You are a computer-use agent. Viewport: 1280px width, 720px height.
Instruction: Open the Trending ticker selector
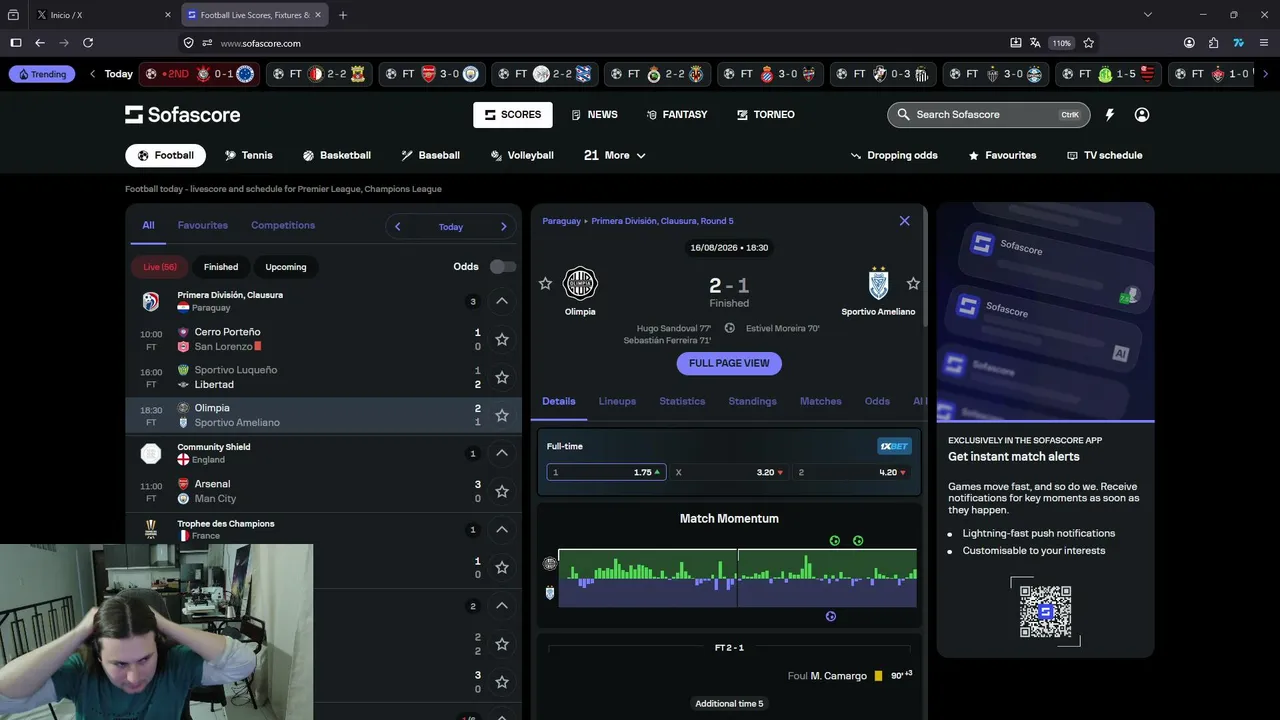pos(41,74)
